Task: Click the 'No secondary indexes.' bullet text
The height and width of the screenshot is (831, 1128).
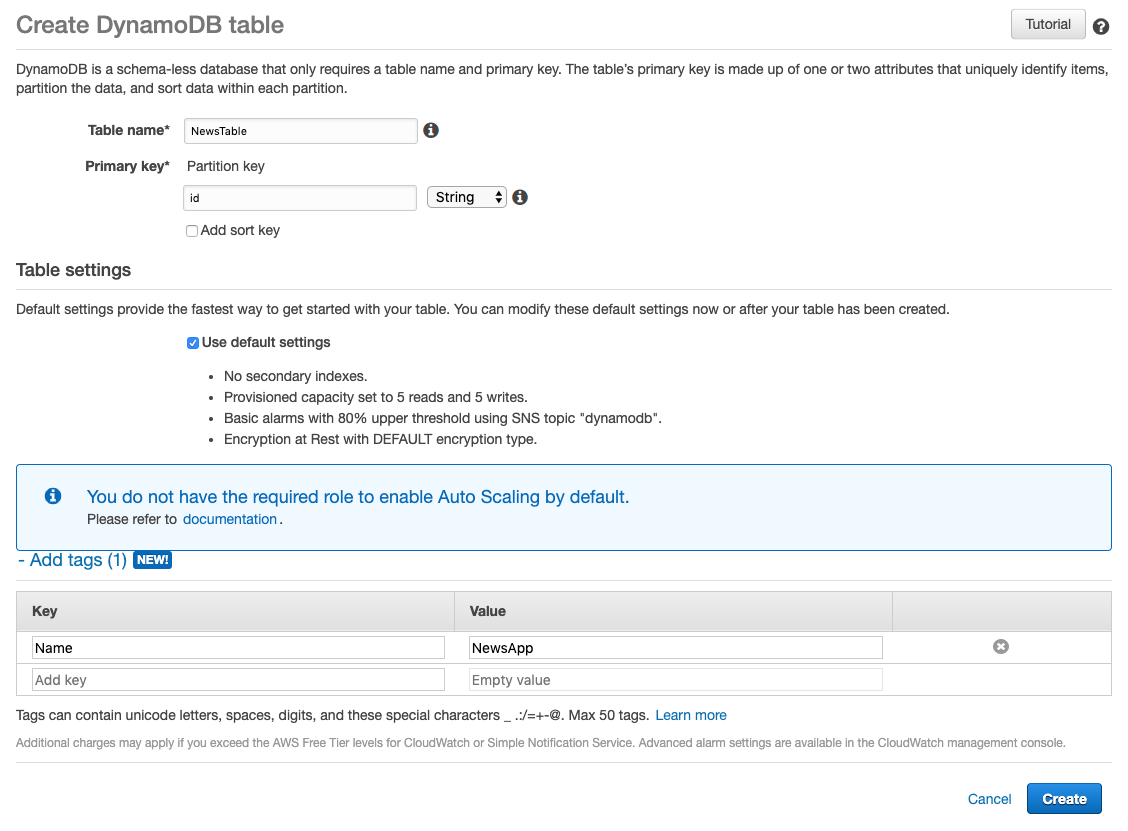Action: click(x=296, y=376)
